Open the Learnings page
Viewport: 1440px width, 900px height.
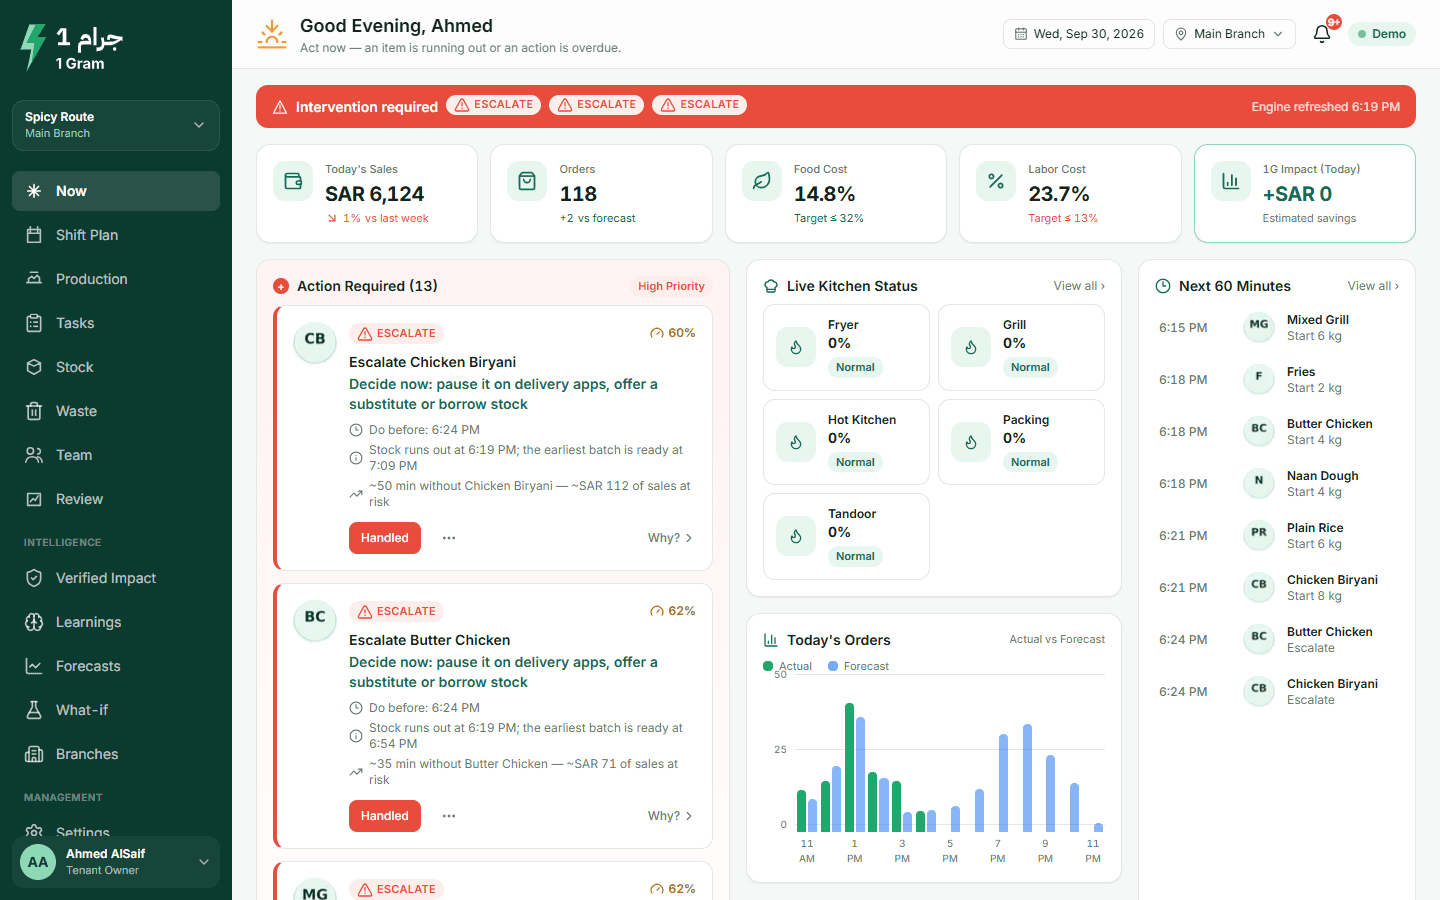tap(116, 622)
